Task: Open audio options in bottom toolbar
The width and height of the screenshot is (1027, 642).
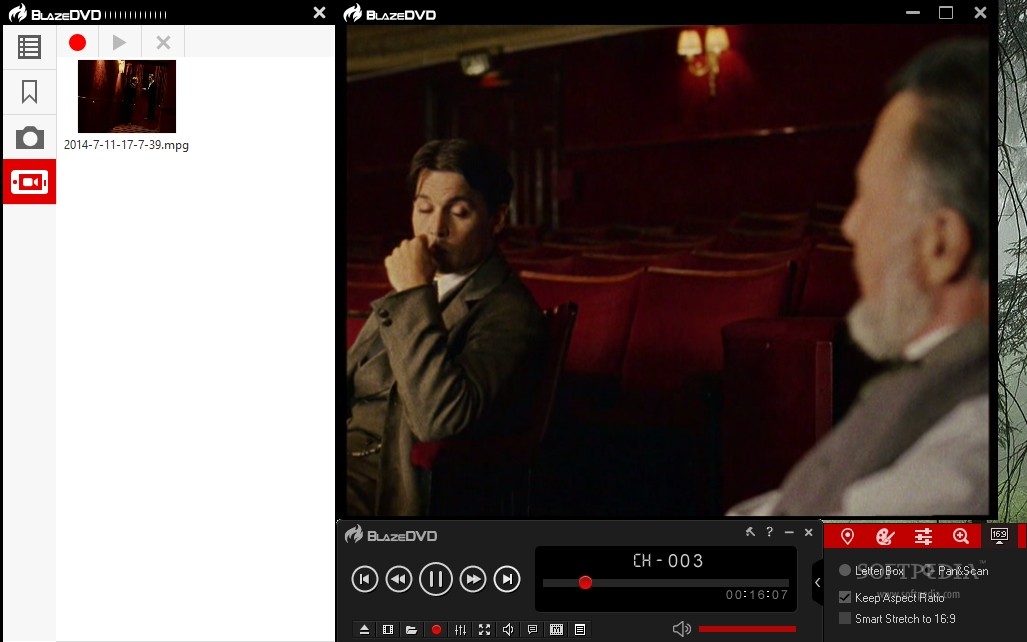Action: 508,630
